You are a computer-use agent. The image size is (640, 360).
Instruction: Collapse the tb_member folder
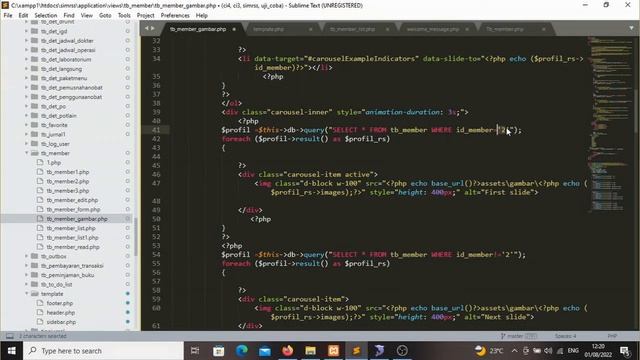click(27, 153)
